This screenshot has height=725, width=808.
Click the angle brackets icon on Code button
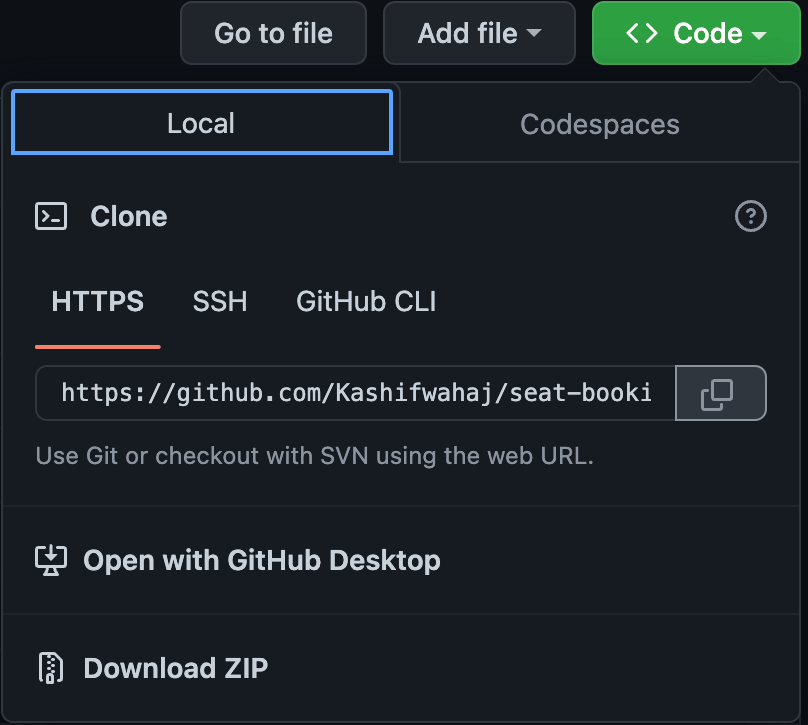pos(642,33)
